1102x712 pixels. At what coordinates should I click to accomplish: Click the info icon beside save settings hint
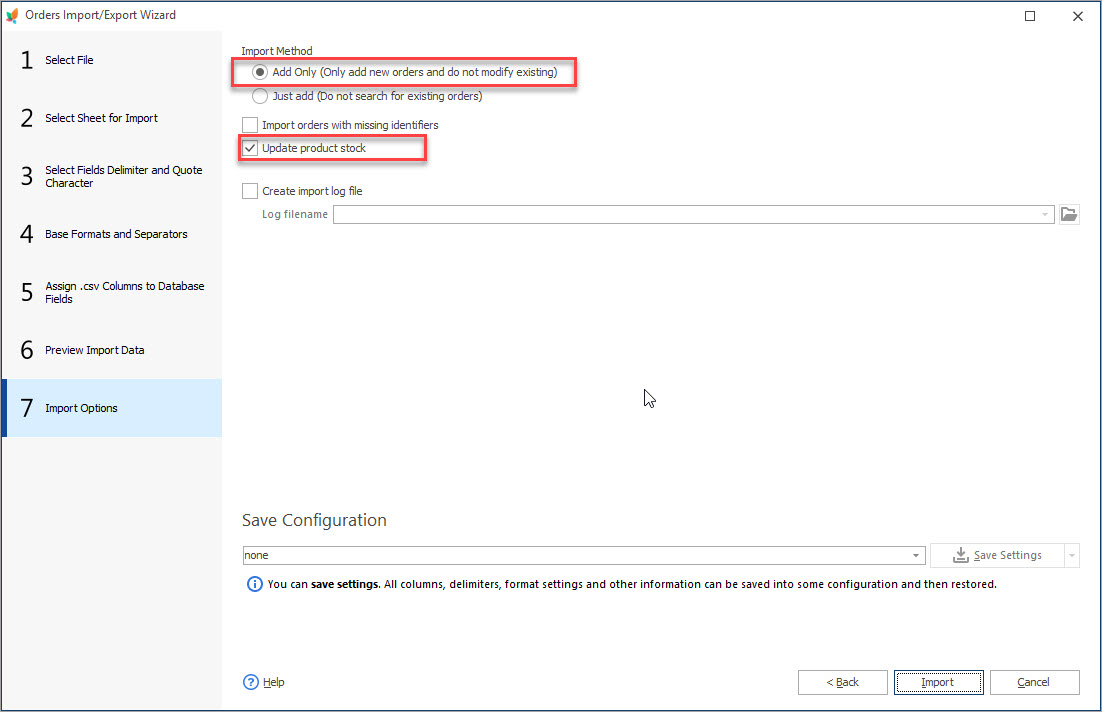pos(254,584)
